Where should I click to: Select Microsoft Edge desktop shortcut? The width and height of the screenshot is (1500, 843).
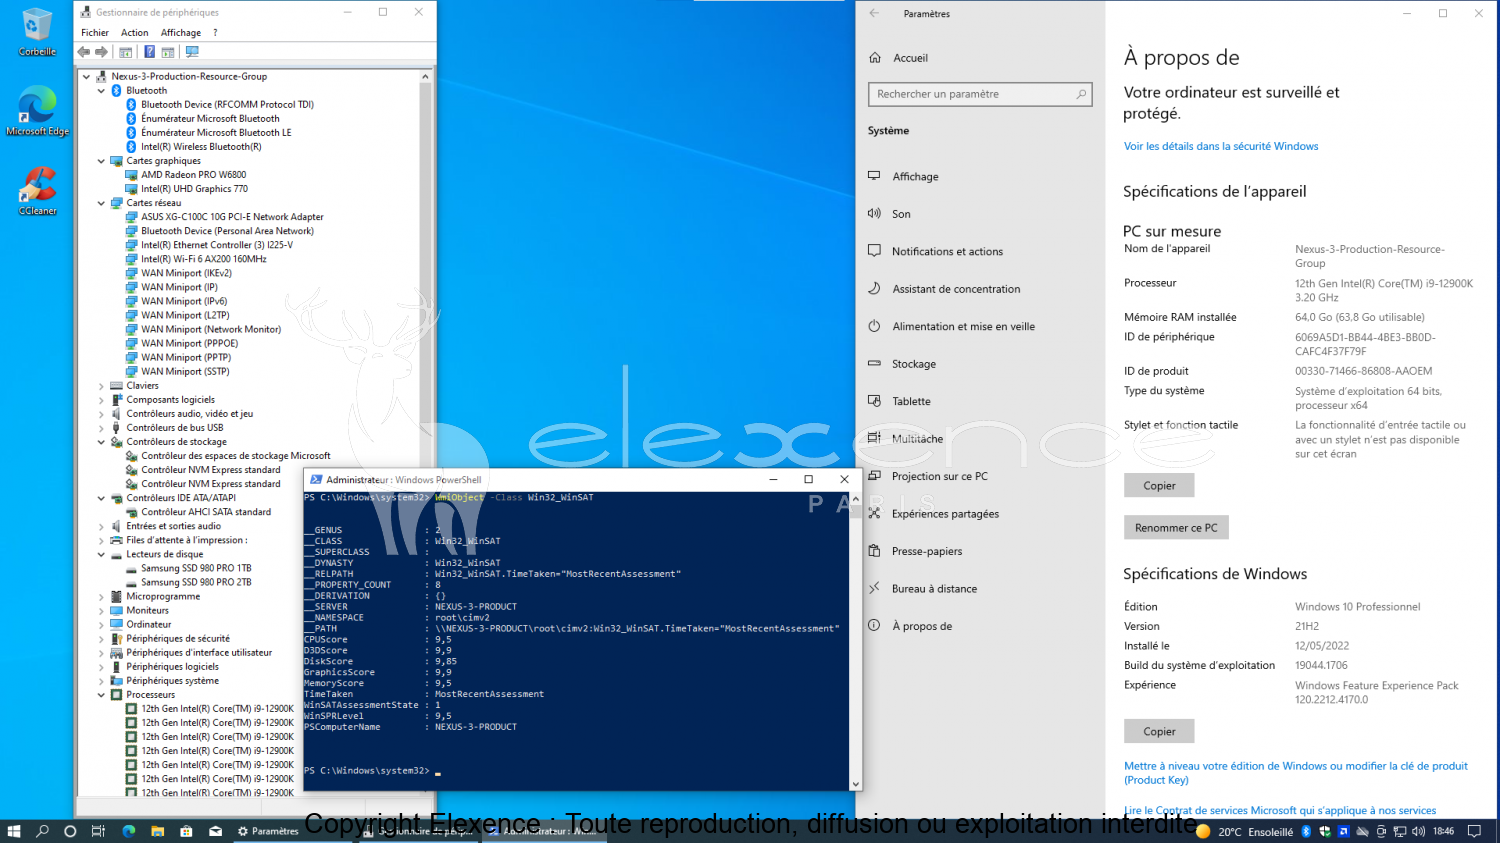pos(37,111)
